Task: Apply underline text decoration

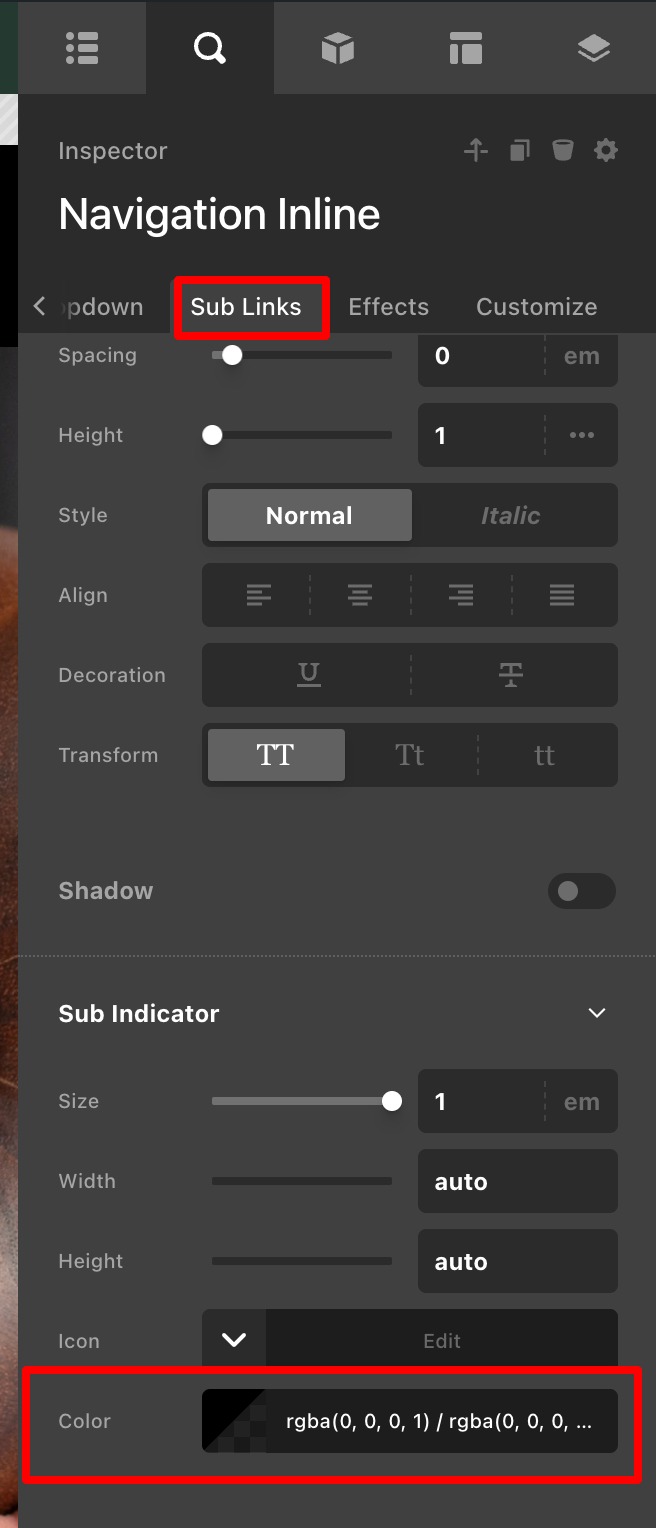Action: [x=308, y=675]
